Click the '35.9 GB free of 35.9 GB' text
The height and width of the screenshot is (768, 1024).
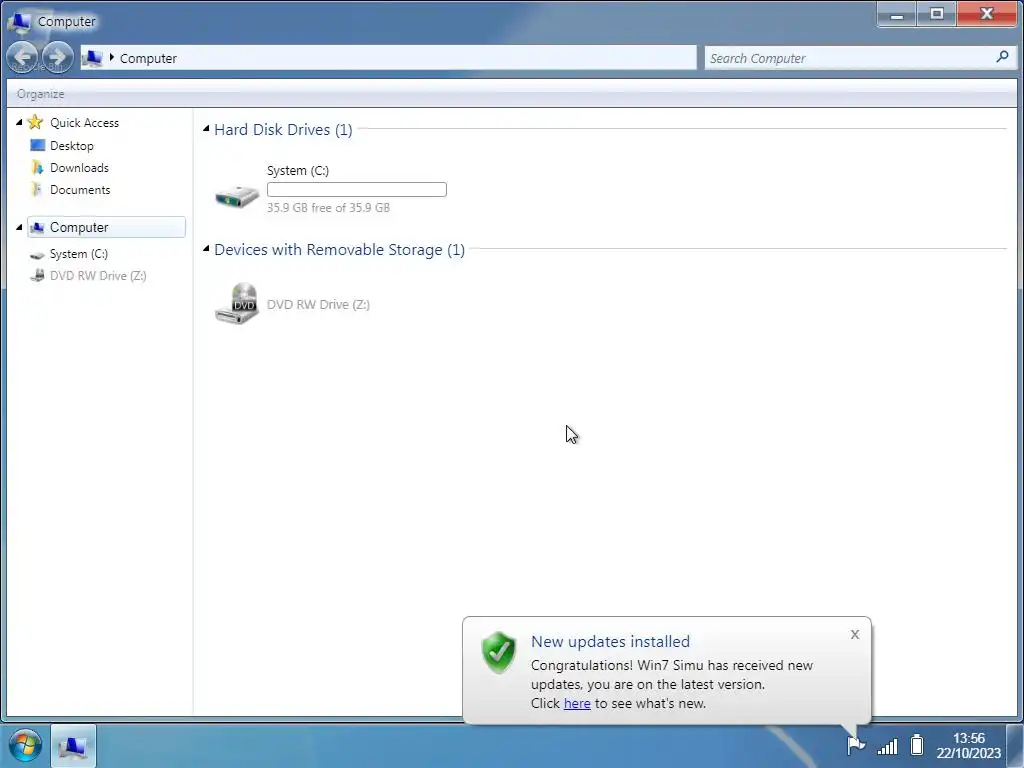(328, 208)
